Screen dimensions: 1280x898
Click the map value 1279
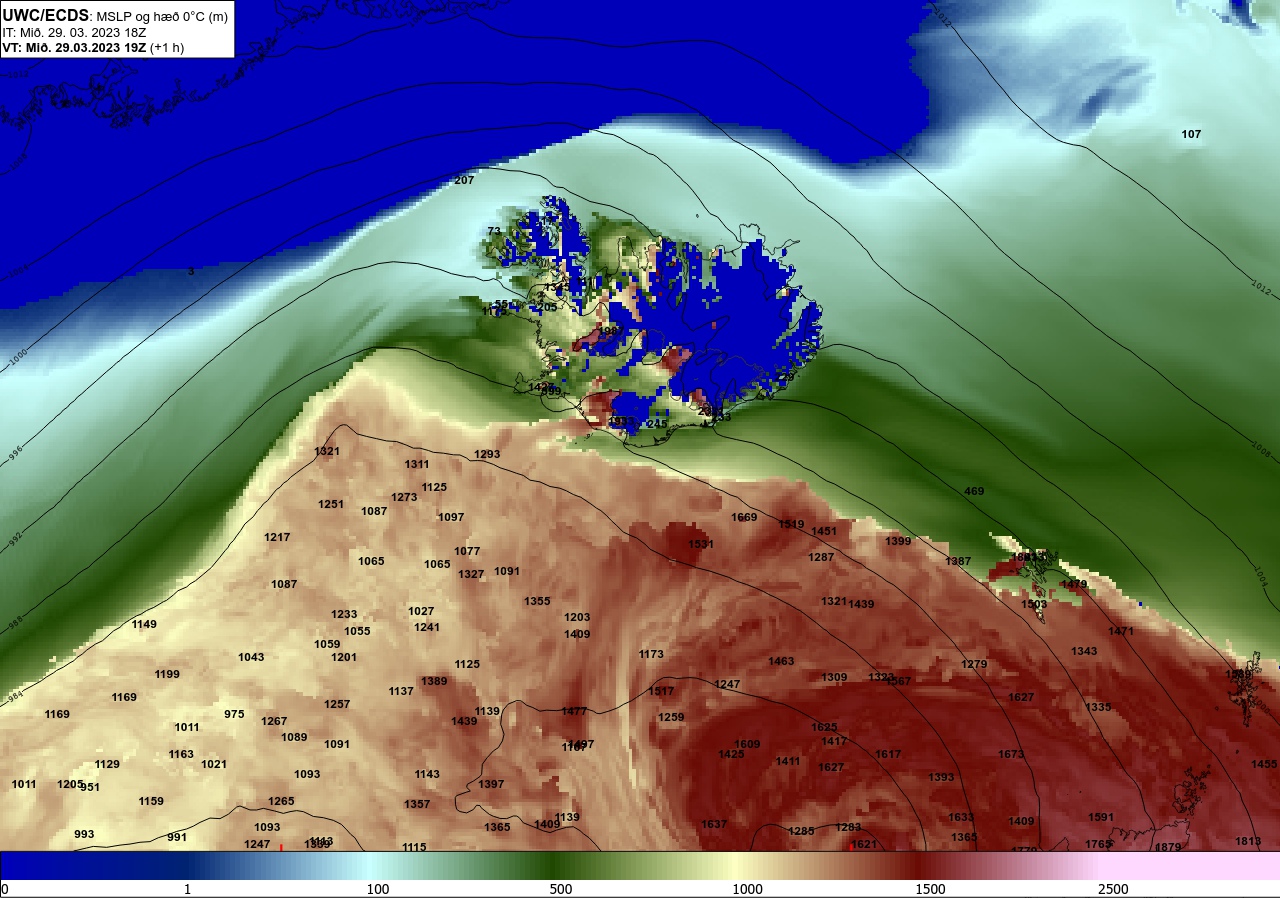tap(974, 664)
